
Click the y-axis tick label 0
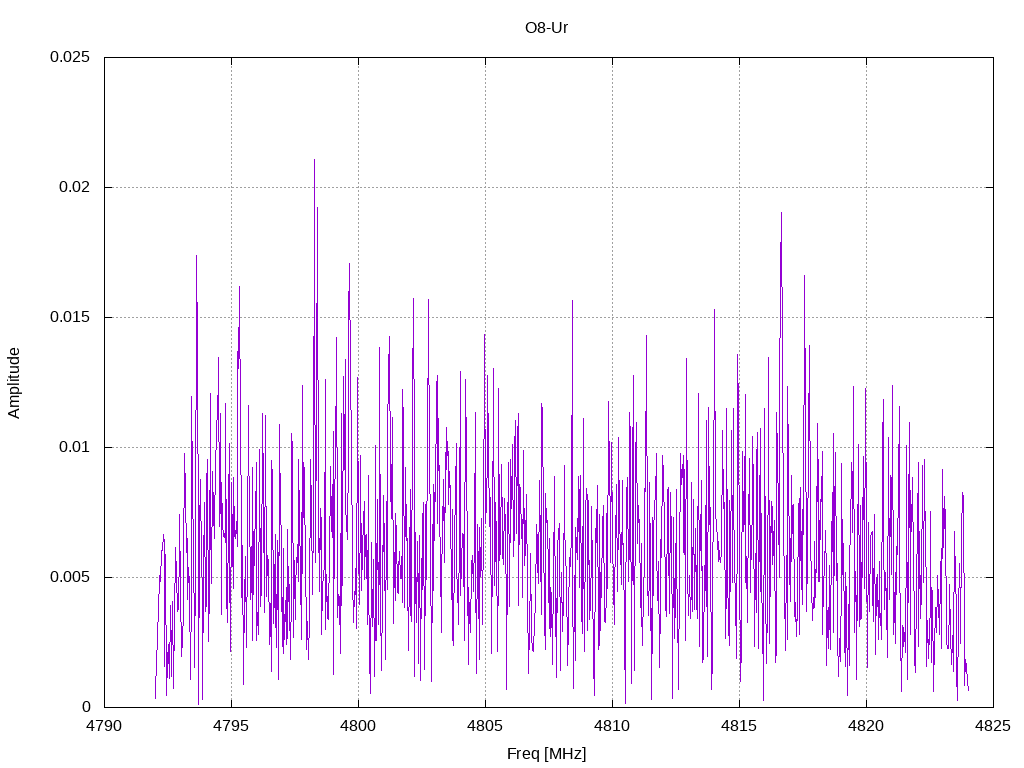point(86,707)
